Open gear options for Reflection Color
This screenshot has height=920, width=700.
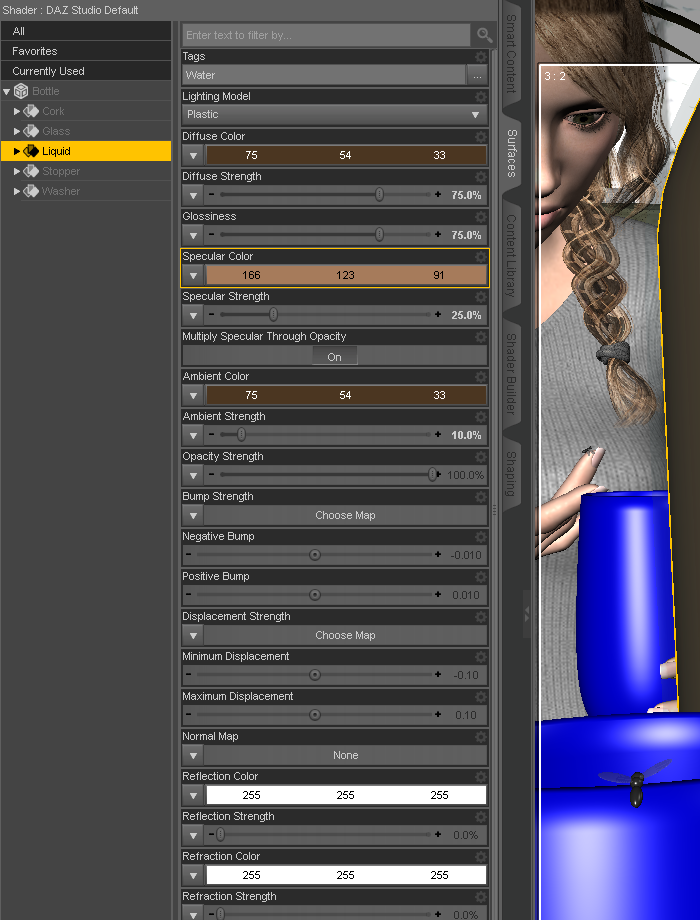(481, 776)
